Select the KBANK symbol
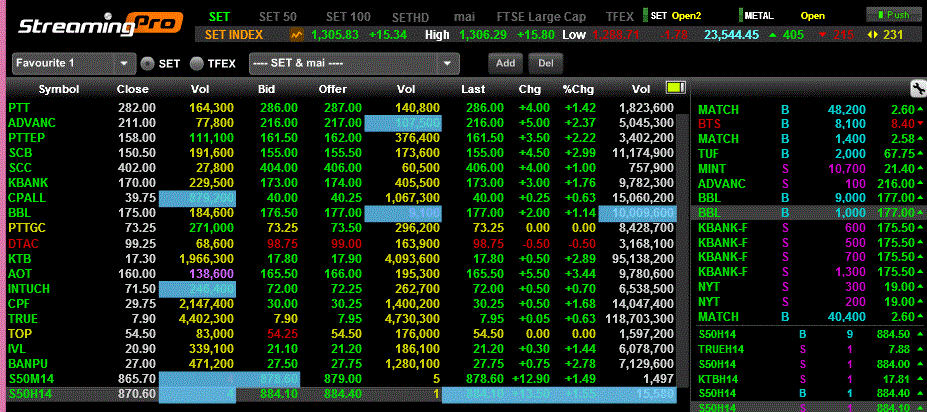Viewport: 927px width, 412px height. pos(28,183)
